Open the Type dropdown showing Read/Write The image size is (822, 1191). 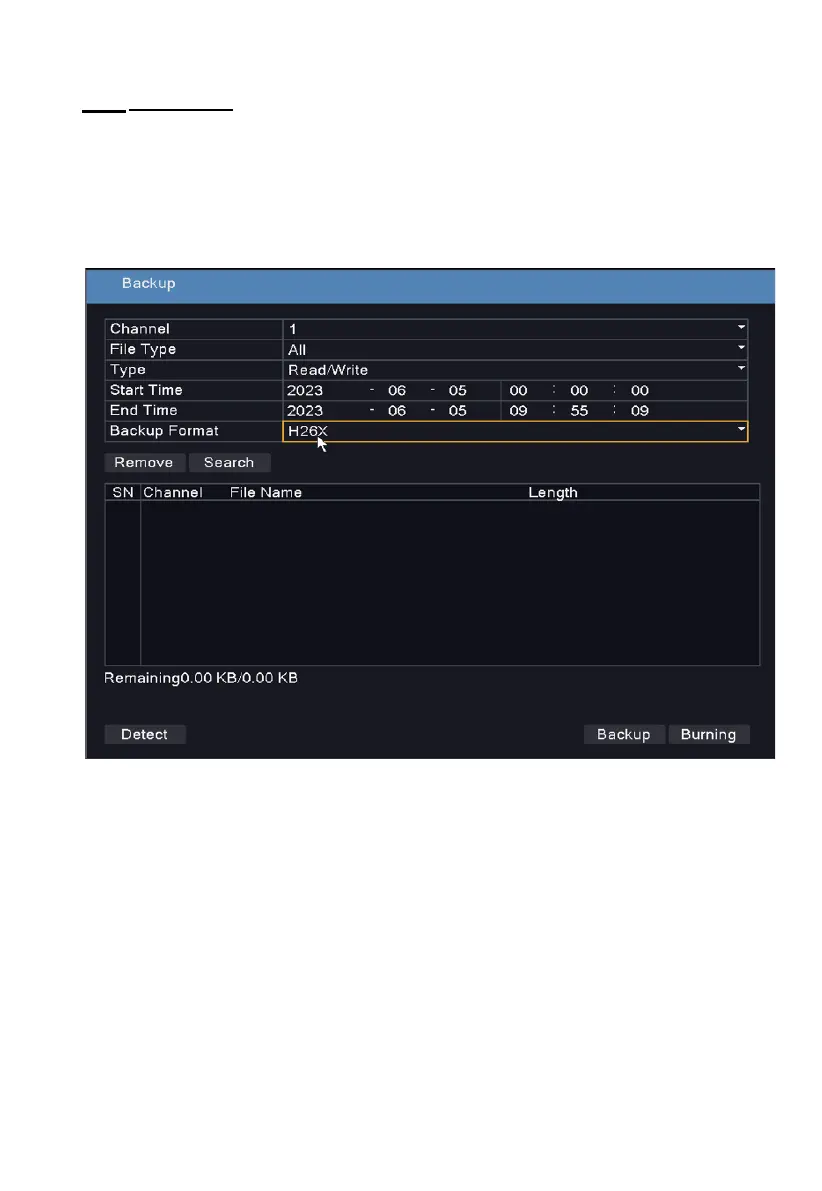(515, 370)
